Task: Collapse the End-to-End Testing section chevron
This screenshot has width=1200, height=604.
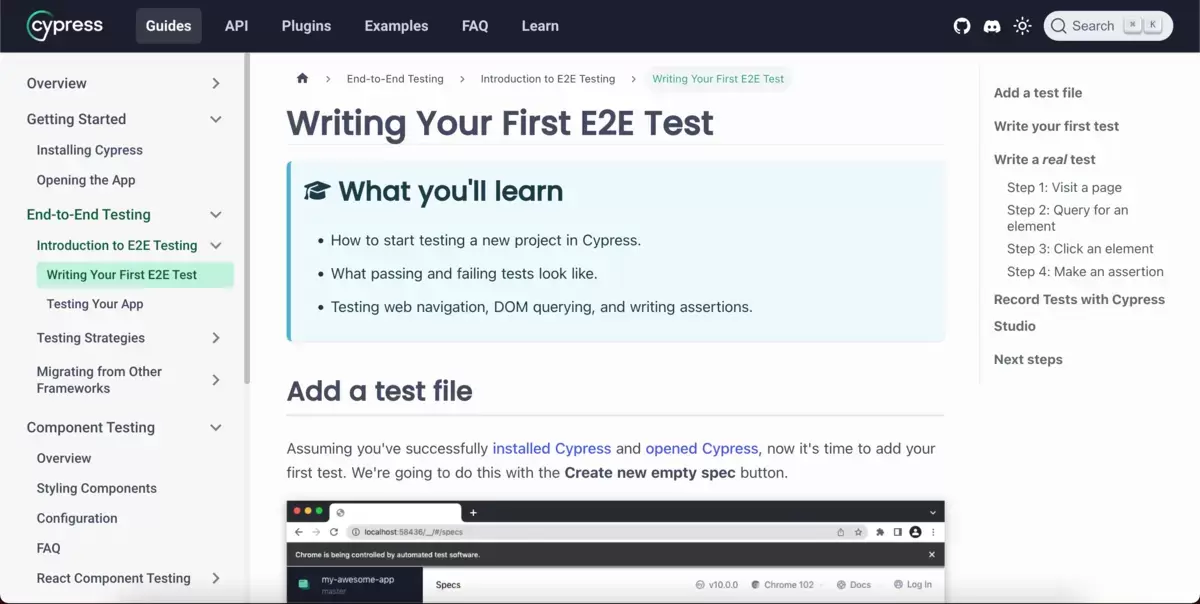Action: point(215,214)
